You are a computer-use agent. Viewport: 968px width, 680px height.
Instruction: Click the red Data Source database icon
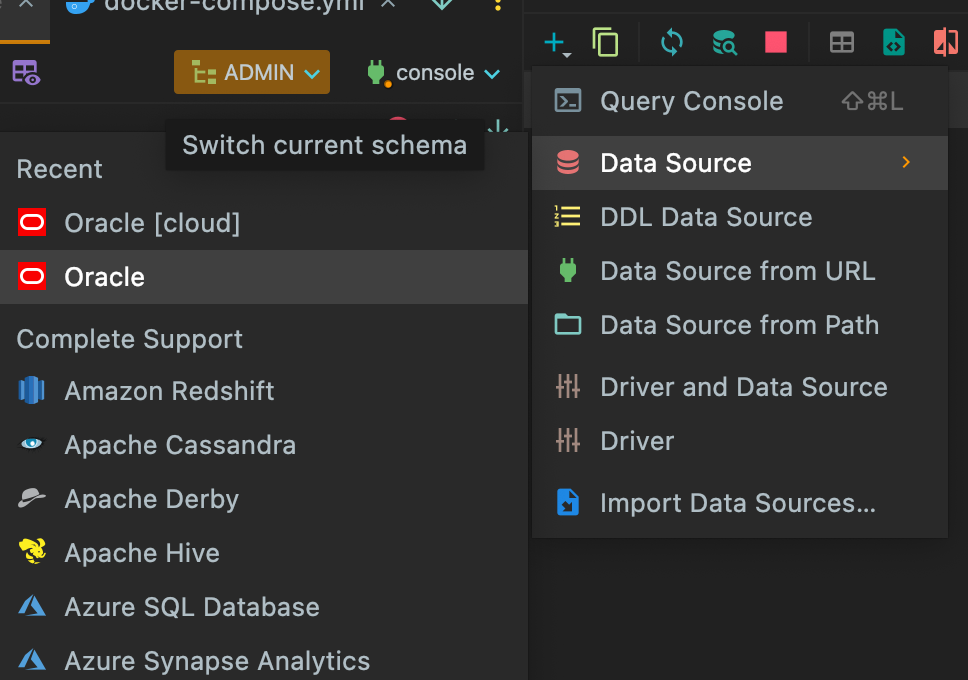coord(567,162)
